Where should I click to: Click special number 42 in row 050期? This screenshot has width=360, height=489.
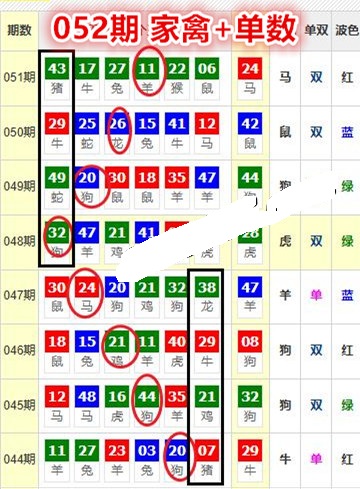click(x=250, y=124)
